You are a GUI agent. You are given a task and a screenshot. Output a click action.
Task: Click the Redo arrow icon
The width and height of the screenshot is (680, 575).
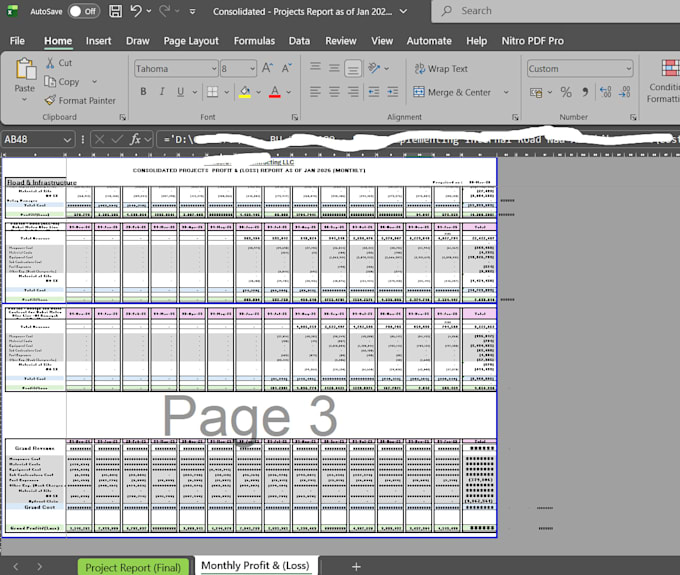(164, 11)
